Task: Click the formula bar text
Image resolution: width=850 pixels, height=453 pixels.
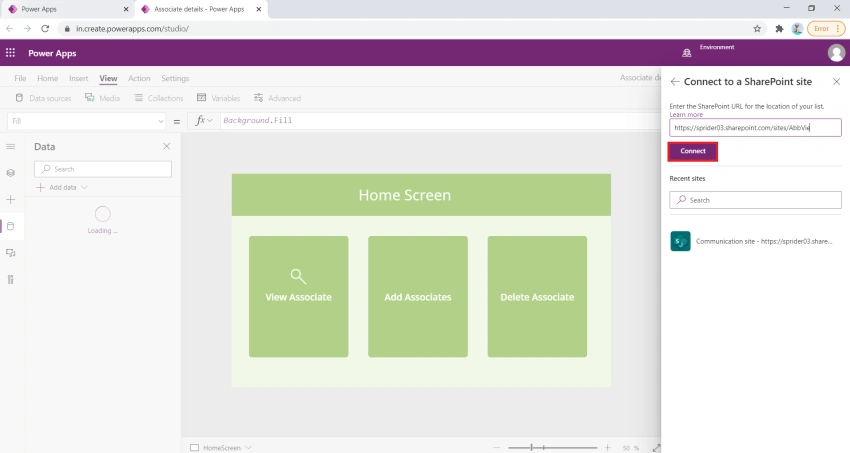Action: tap(257, 120)
